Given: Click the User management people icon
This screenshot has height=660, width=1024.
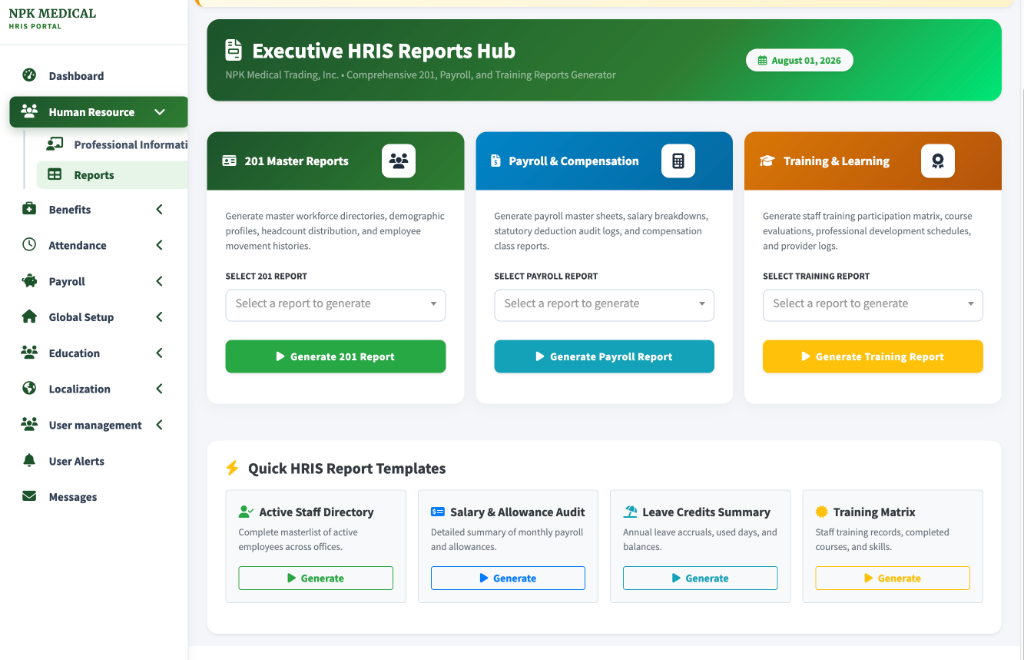Looking at the screenshot, I should (29, 424).
